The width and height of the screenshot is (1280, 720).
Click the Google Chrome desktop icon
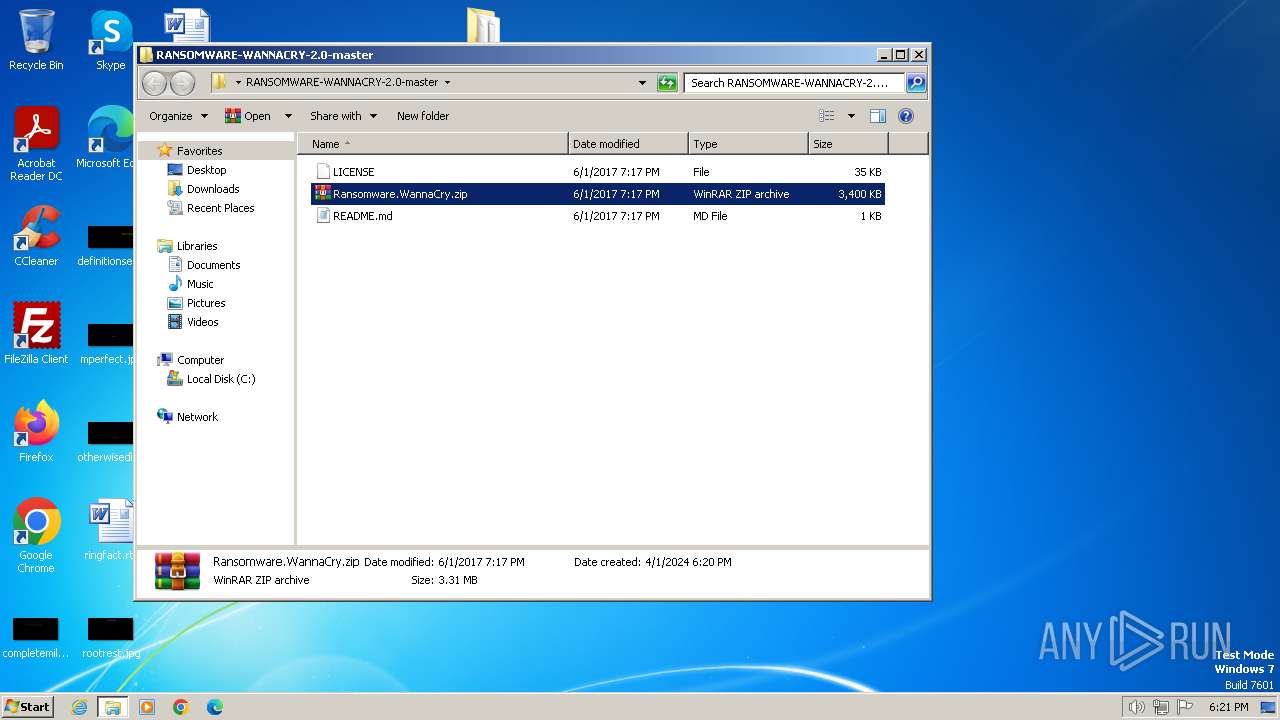(36, 536)
